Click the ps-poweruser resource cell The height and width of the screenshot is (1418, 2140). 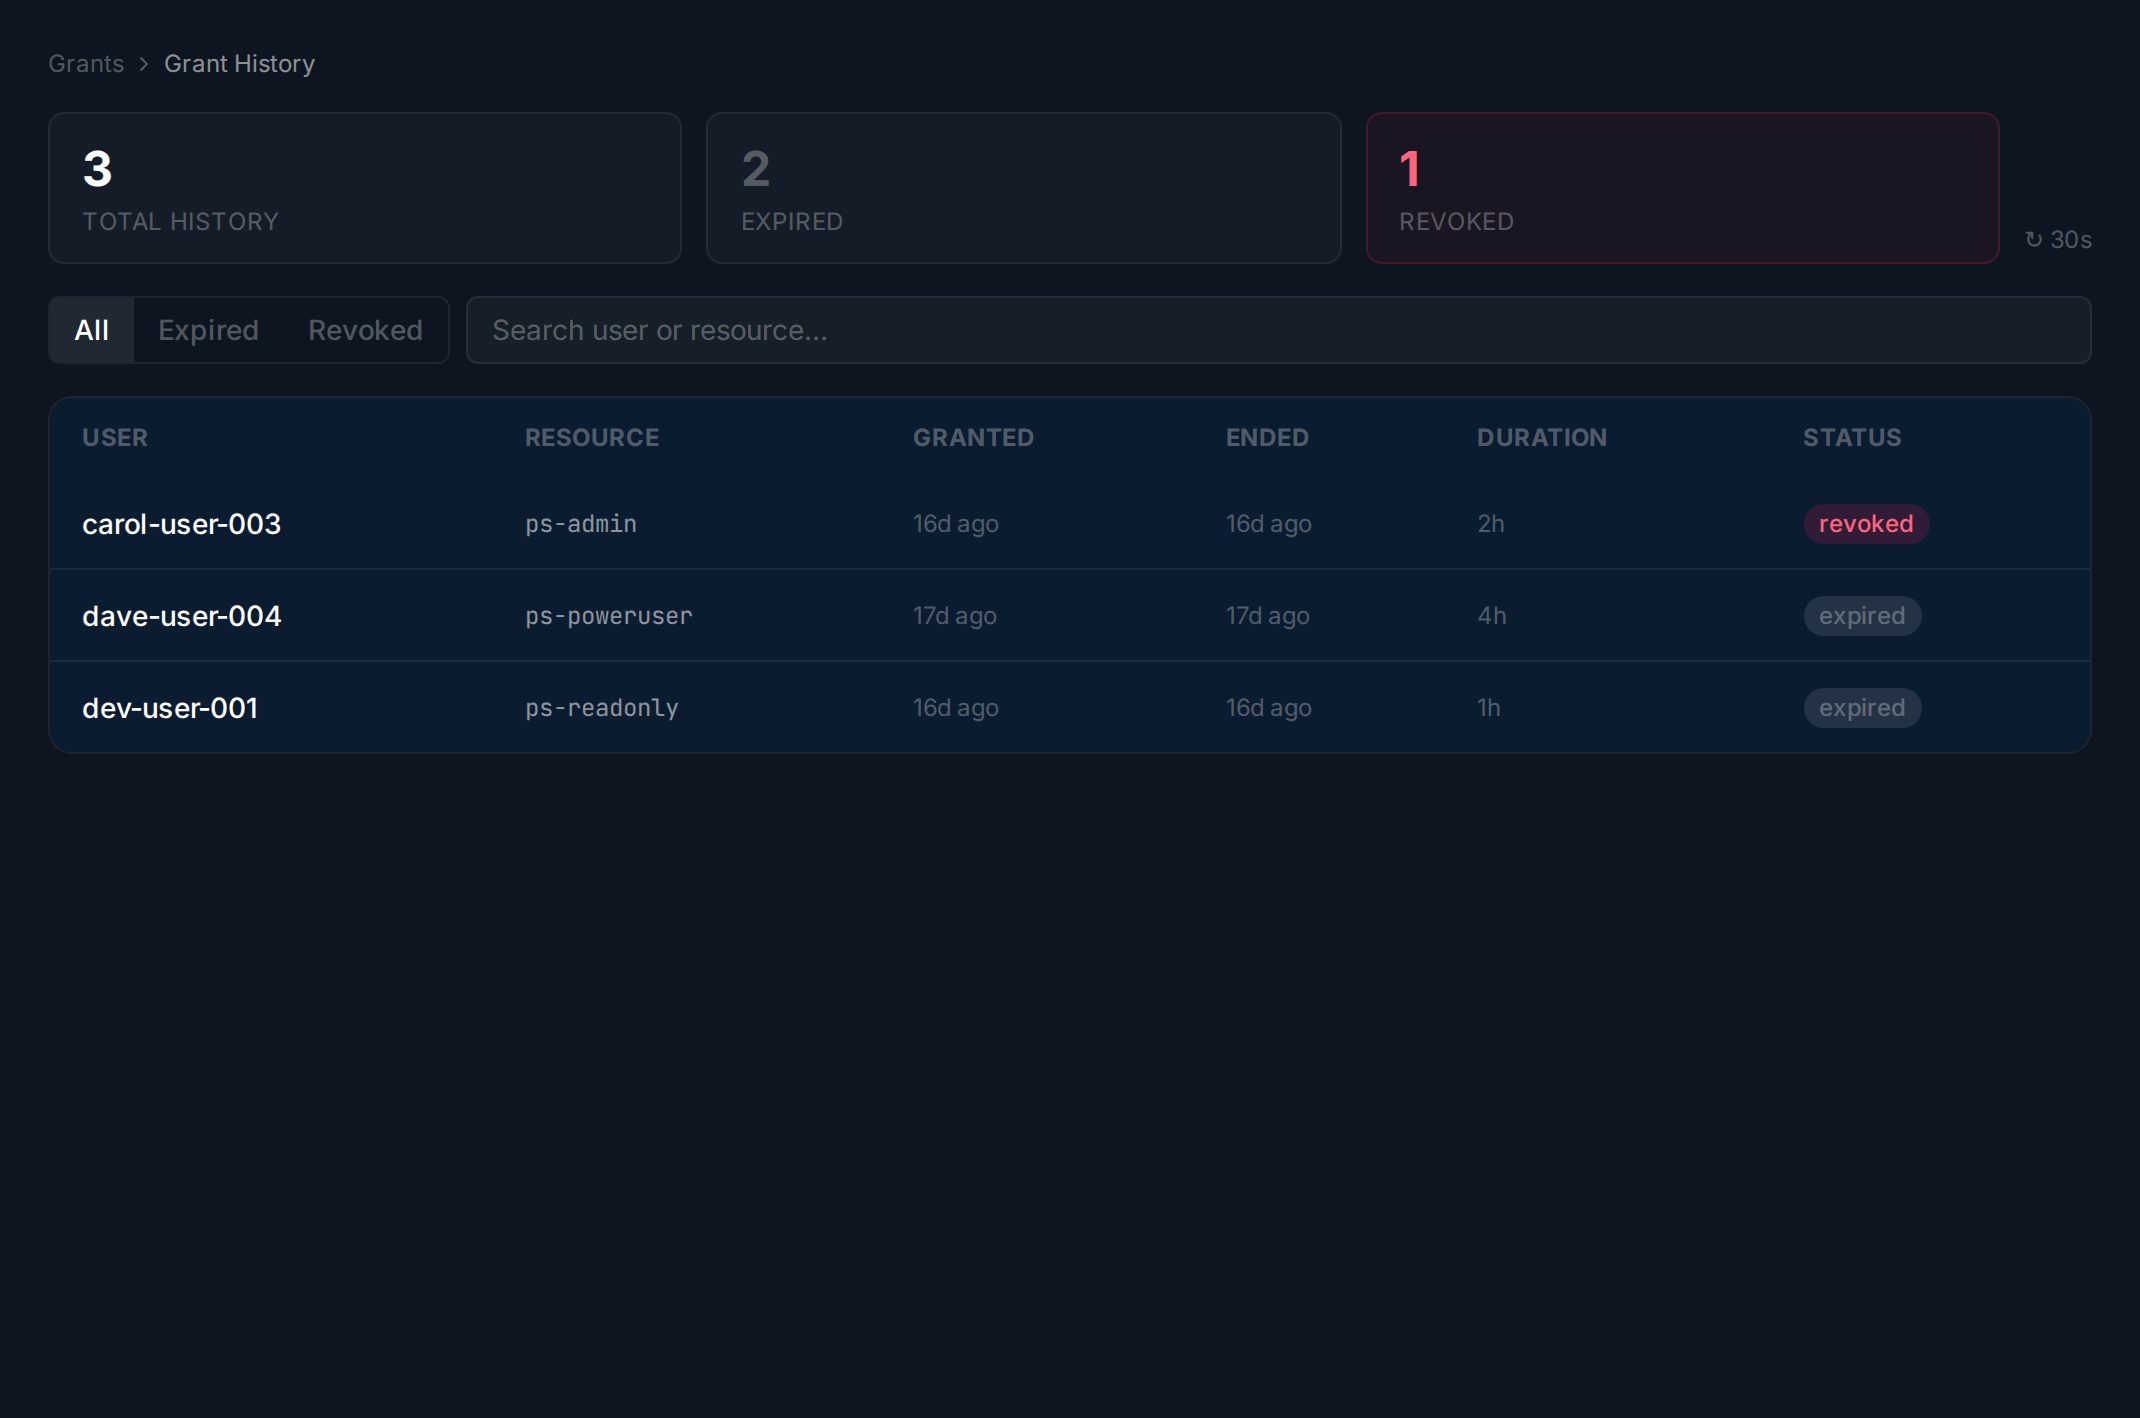[x=609, y=616]
